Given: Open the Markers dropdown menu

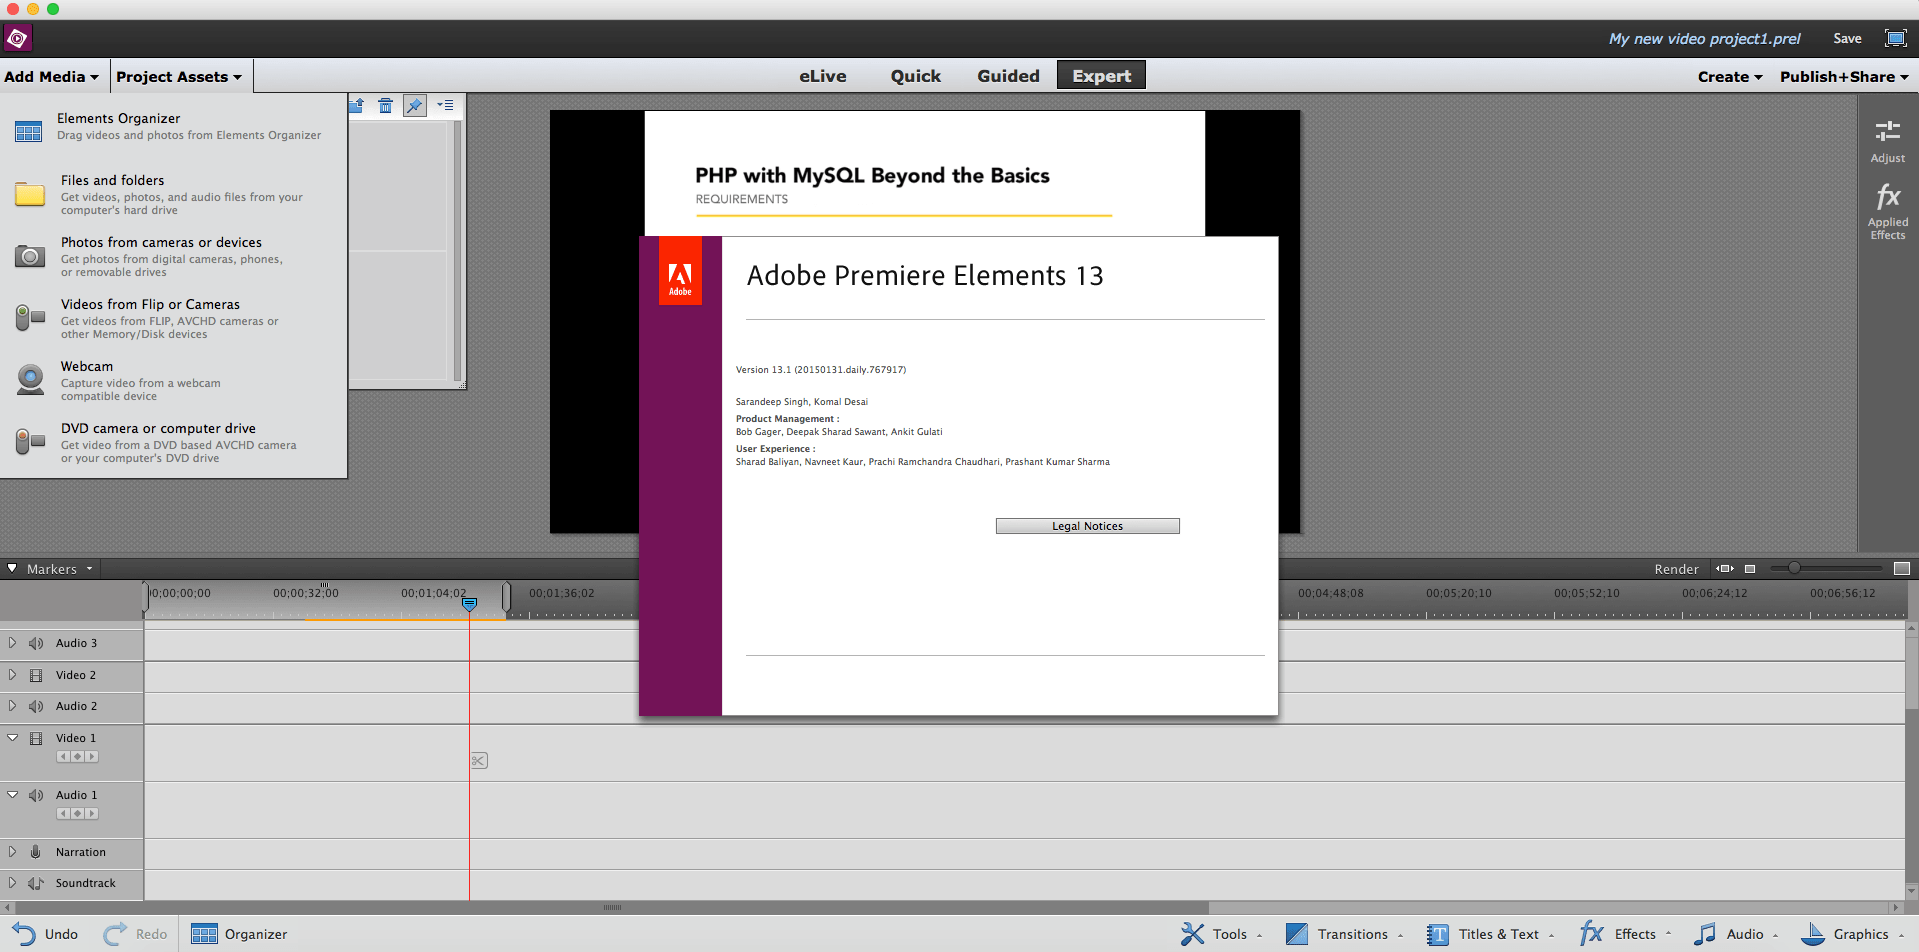Looking at the screenshot, I should pos(60,569).
